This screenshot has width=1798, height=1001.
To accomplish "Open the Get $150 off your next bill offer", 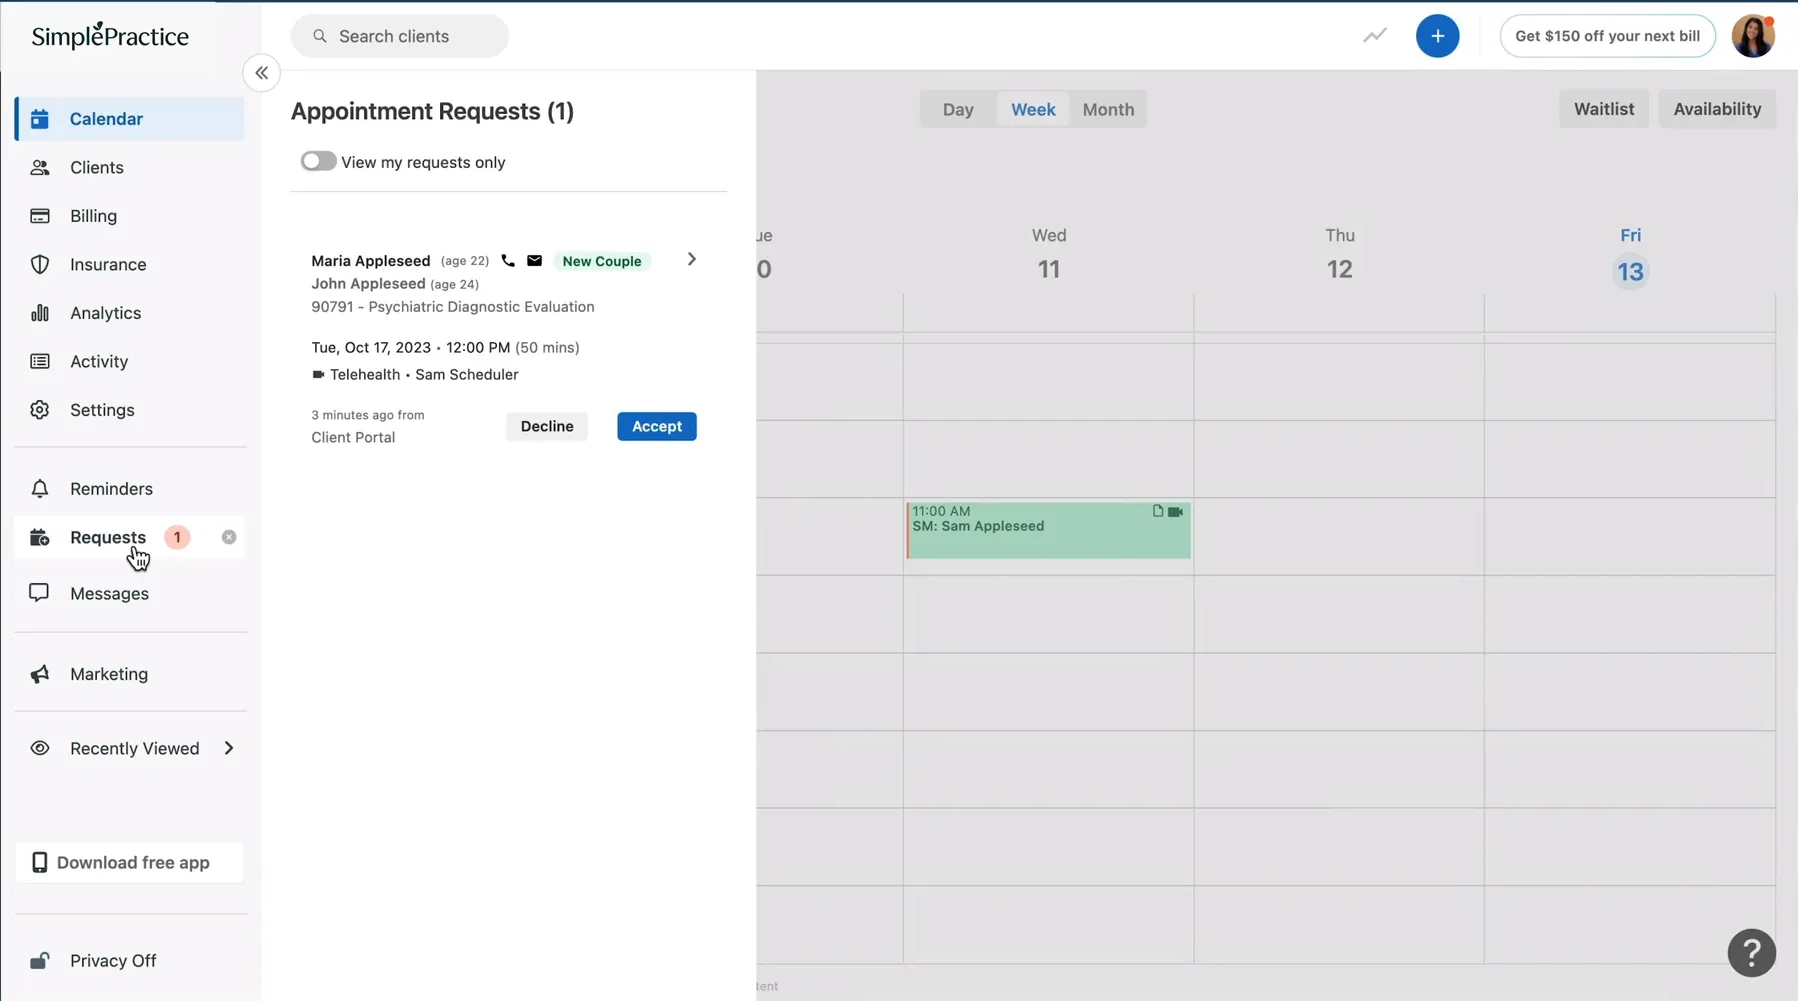I will pyautogui.click(x=1607, y=35).
